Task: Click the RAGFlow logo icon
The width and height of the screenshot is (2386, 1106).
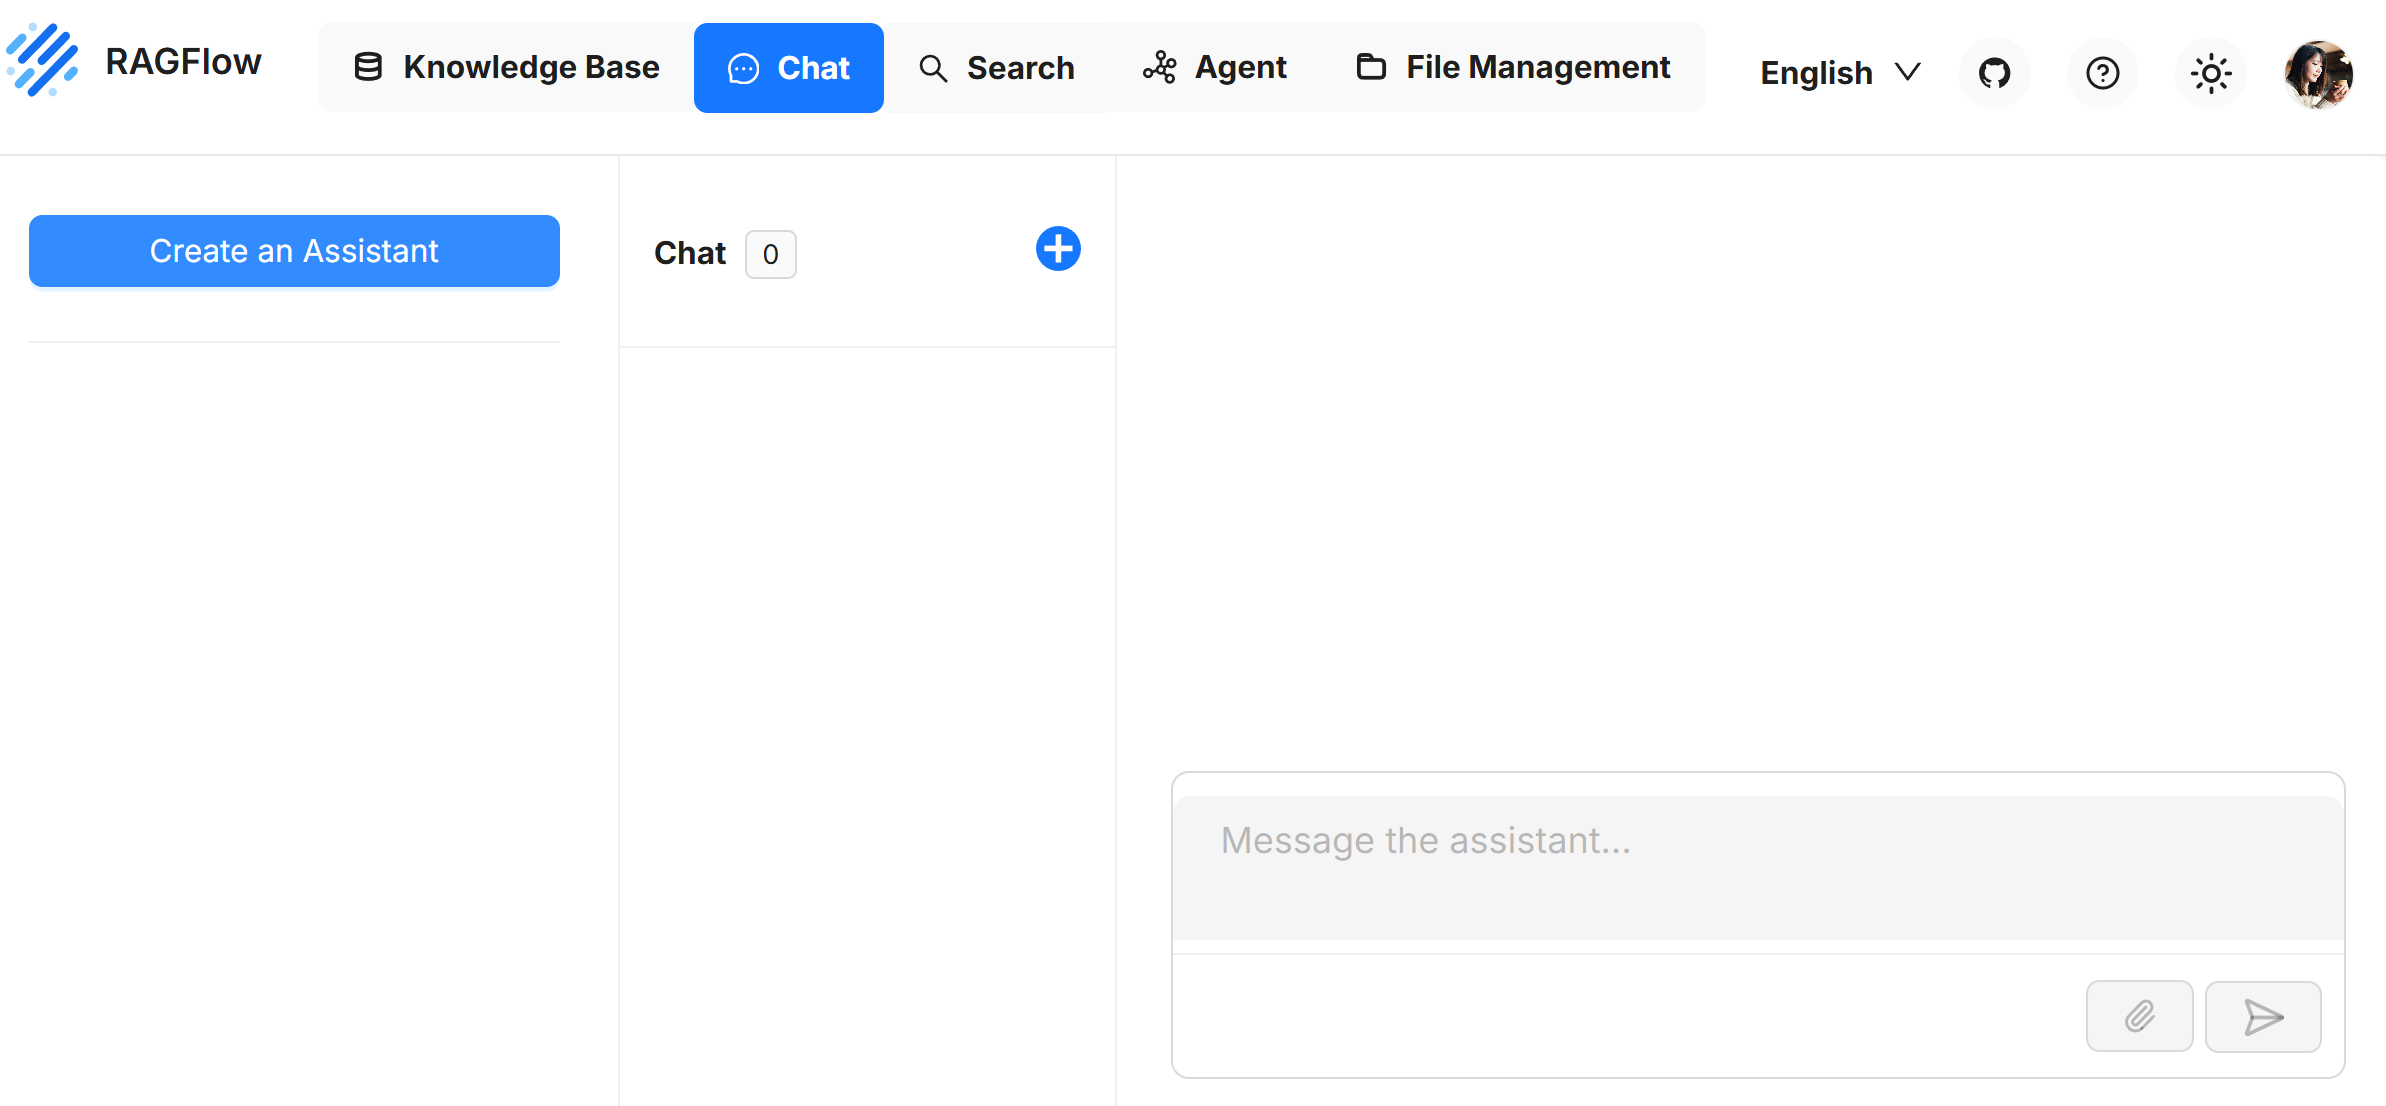Action: pos(42,62)
